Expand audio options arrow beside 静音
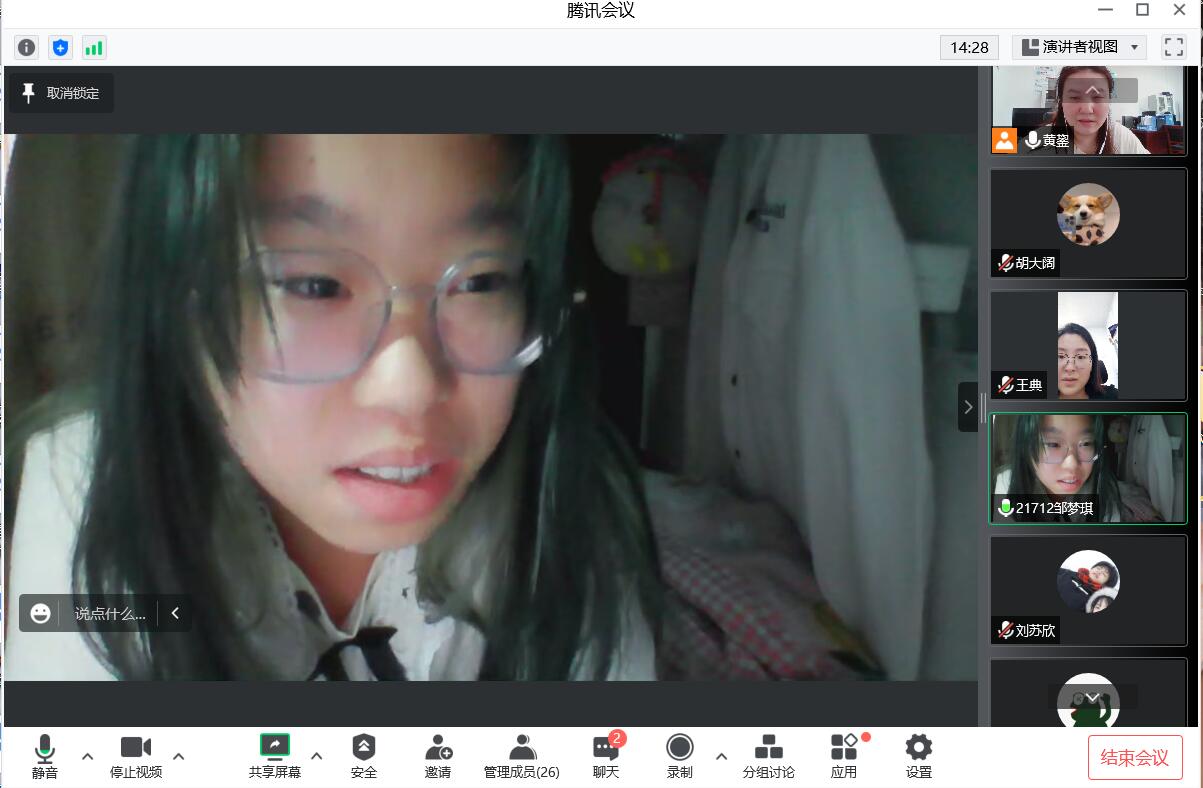 coord(87,756)
